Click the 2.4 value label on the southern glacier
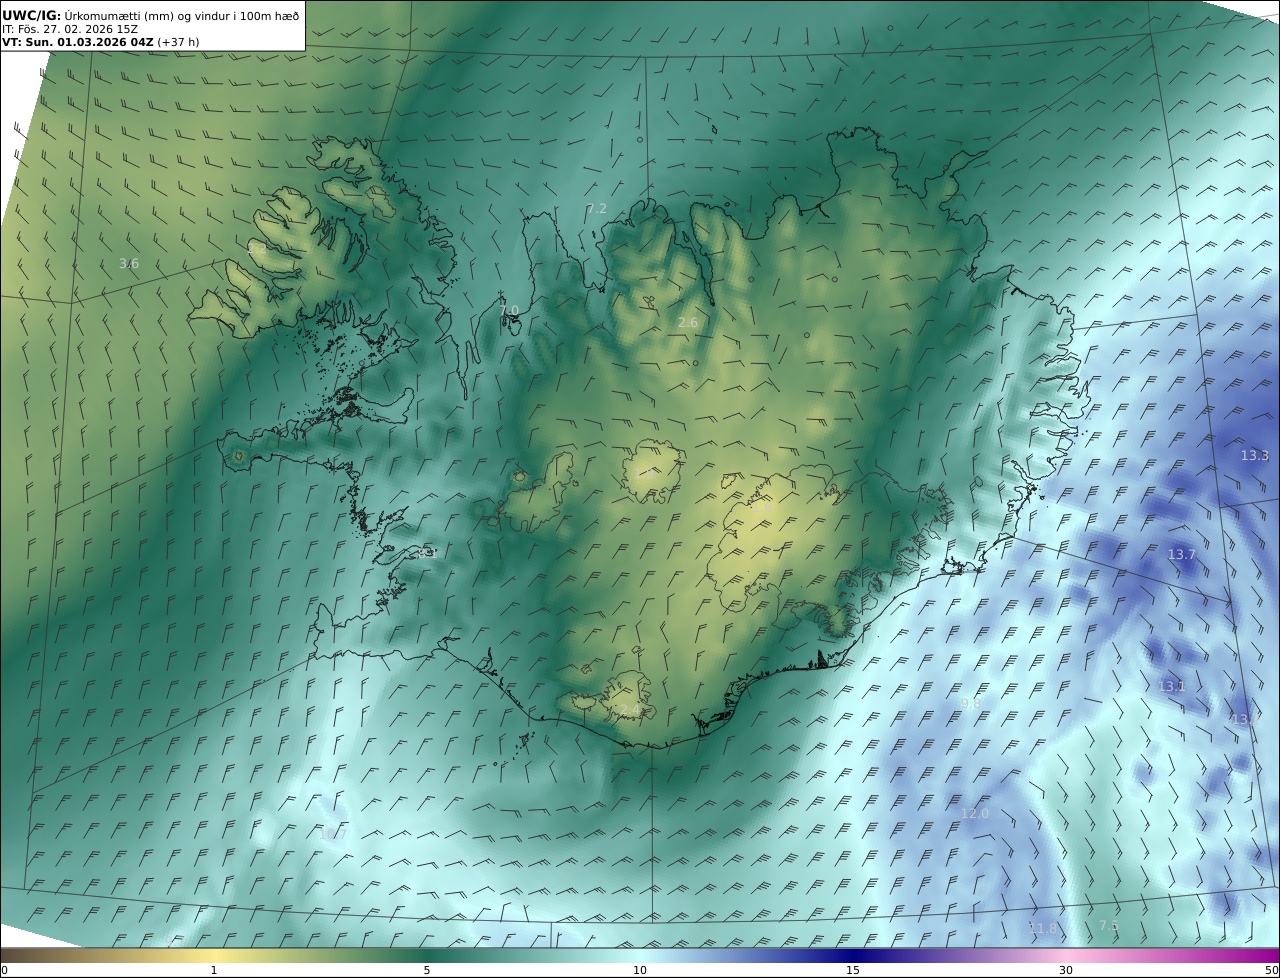The height and width of the screenshot is (978, 1280). tap(630, 710)
